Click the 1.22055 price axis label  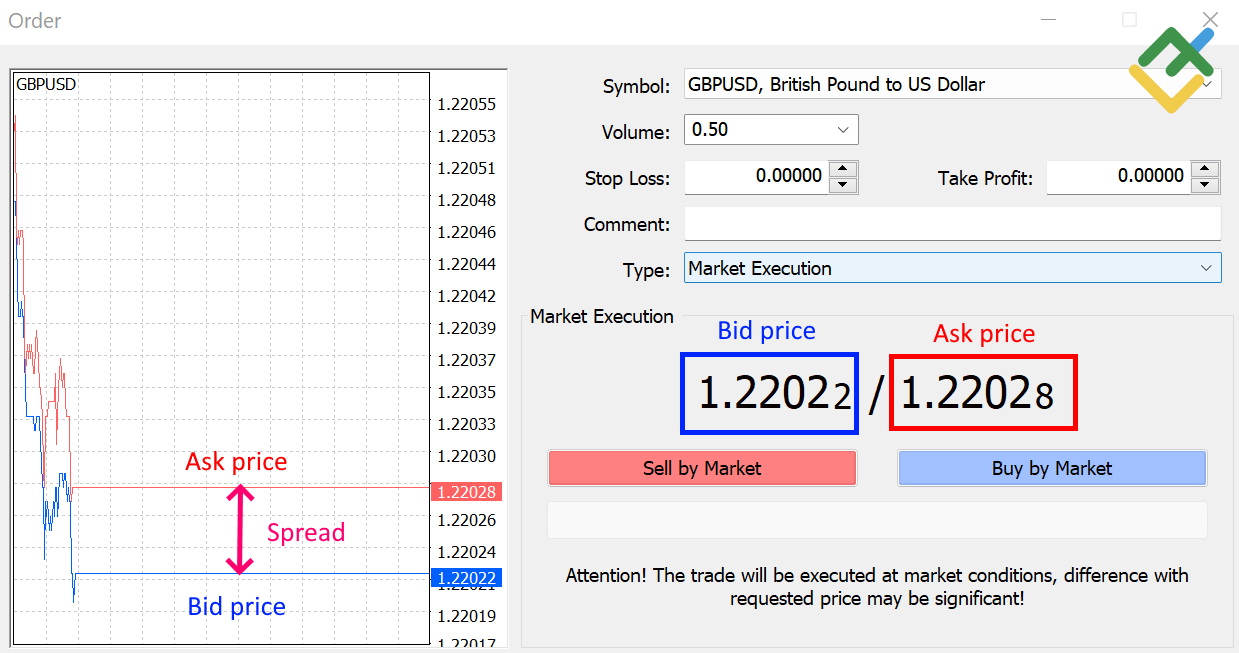point(466,104)
